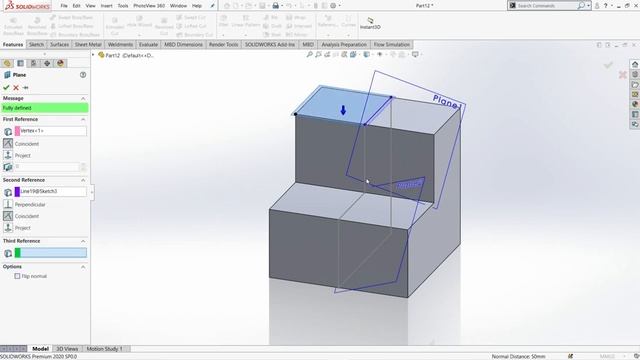The image size is (640, 360).
Task: Collapse the Options section
Action: tap(83, 267)
